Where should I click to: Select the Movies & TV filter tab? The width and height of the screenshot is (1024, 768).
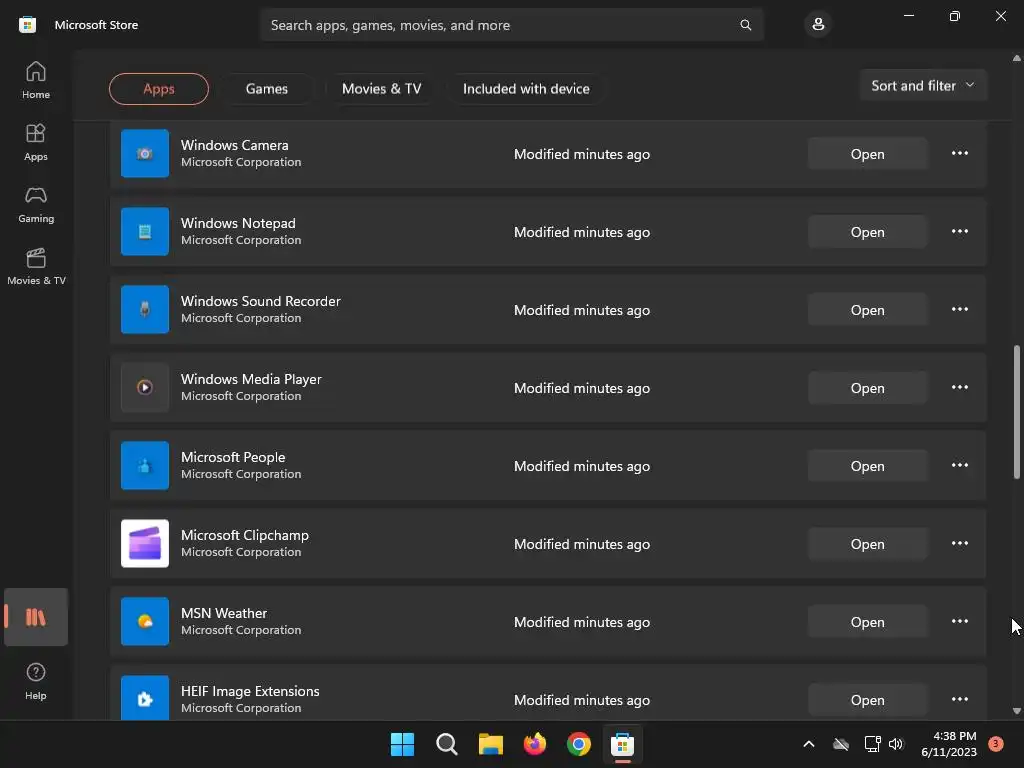[x=381, y=89]
